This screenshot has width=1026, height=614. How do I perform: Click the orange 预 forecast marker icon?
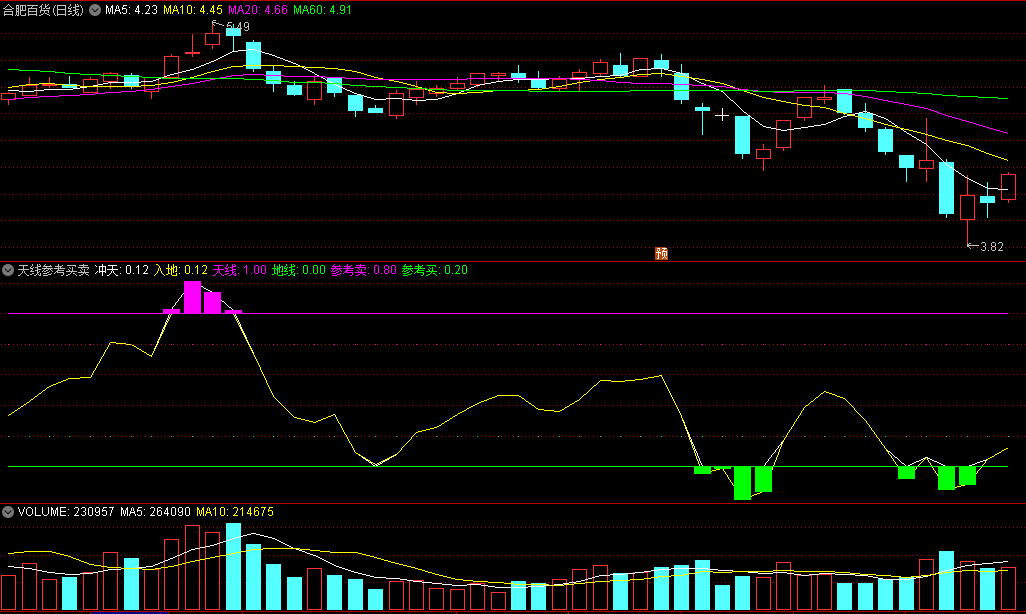click(x=662, y=253)
